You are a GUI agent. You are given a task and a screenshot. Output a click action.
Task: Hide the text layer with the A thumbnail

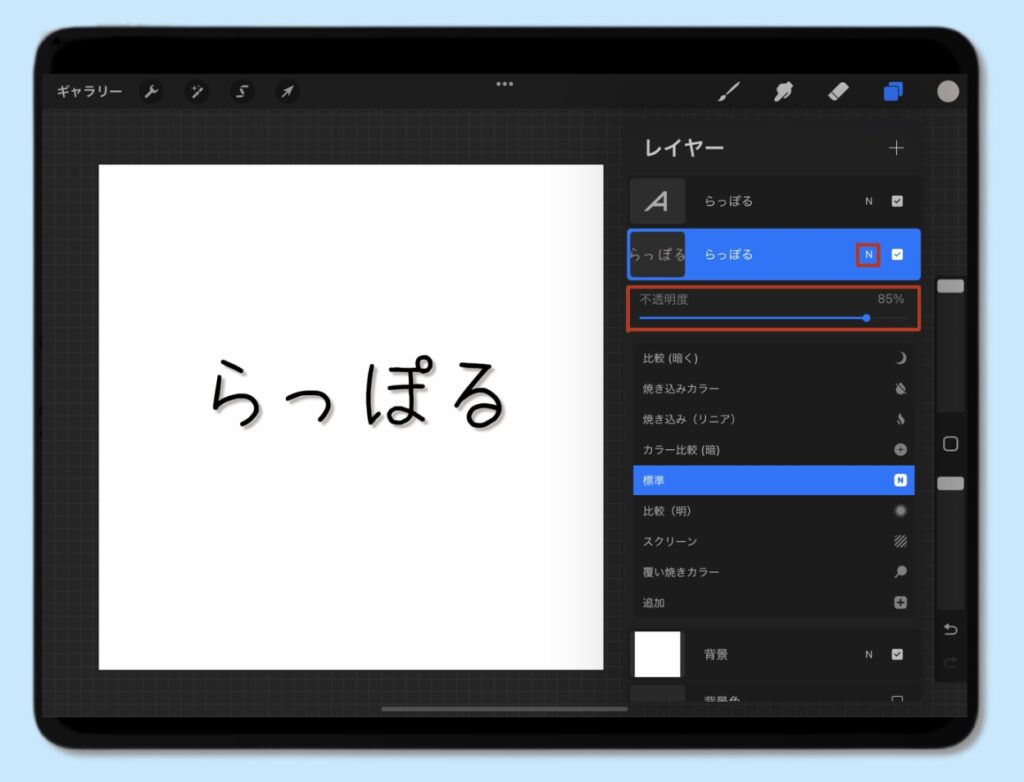(x=897, y=201)
